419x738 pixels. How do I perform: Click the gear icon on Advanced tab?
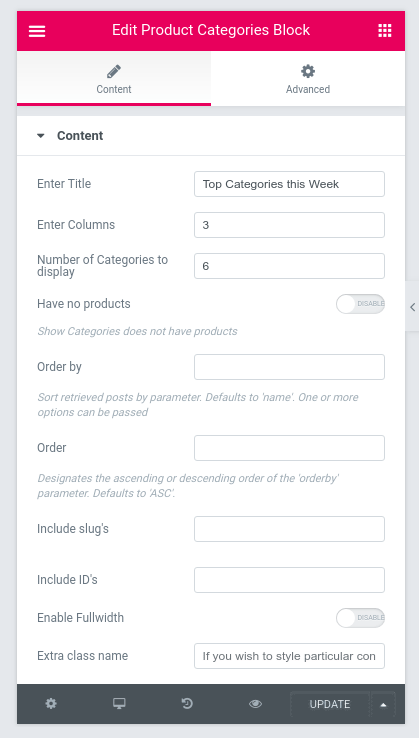tap(308, 72)
